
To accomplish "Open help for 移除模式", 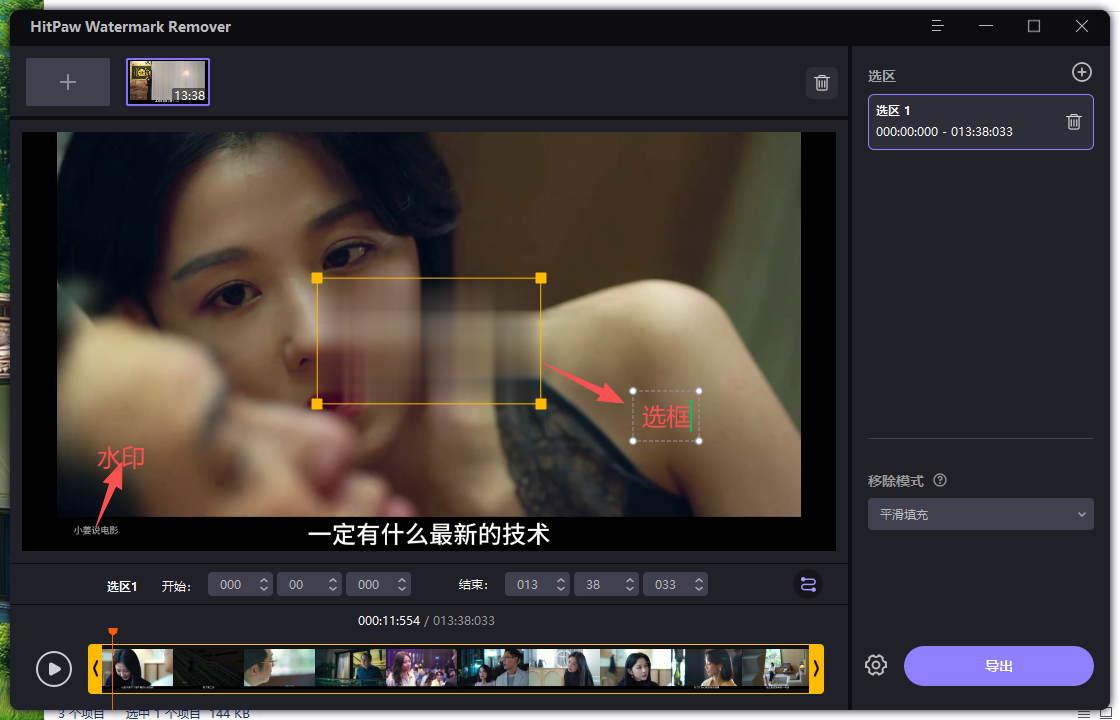I will 940,480.
